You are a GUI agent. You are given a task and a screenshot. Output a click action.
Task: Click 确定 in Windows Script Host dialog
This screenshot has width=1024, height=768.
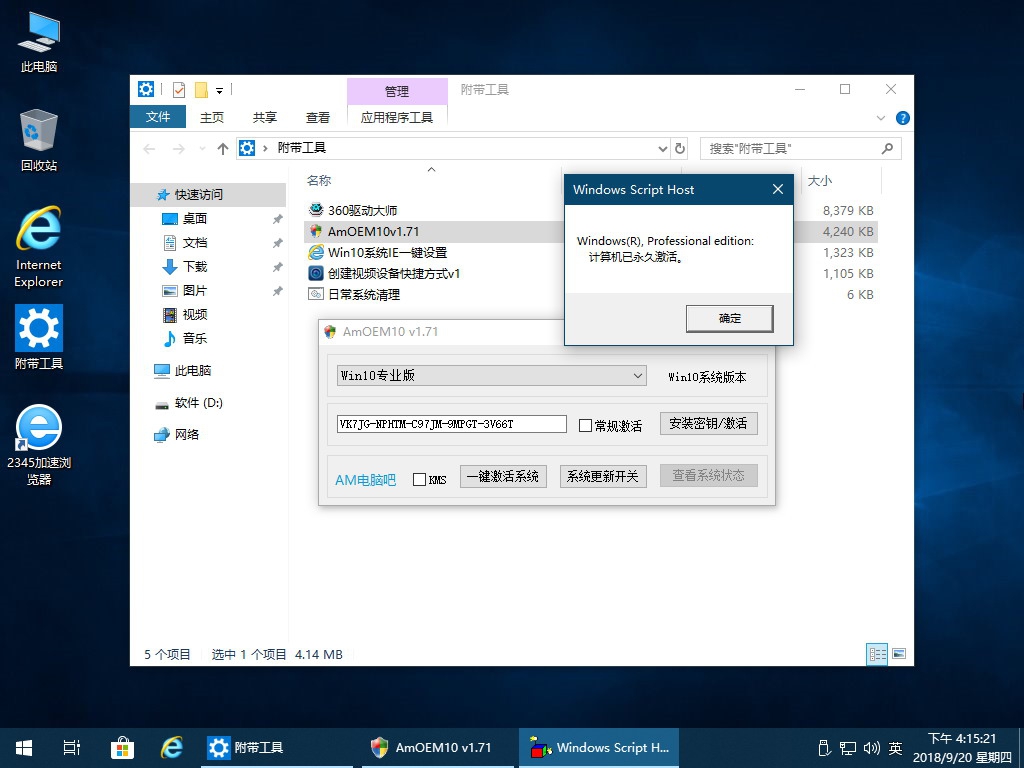pos(729,318)
